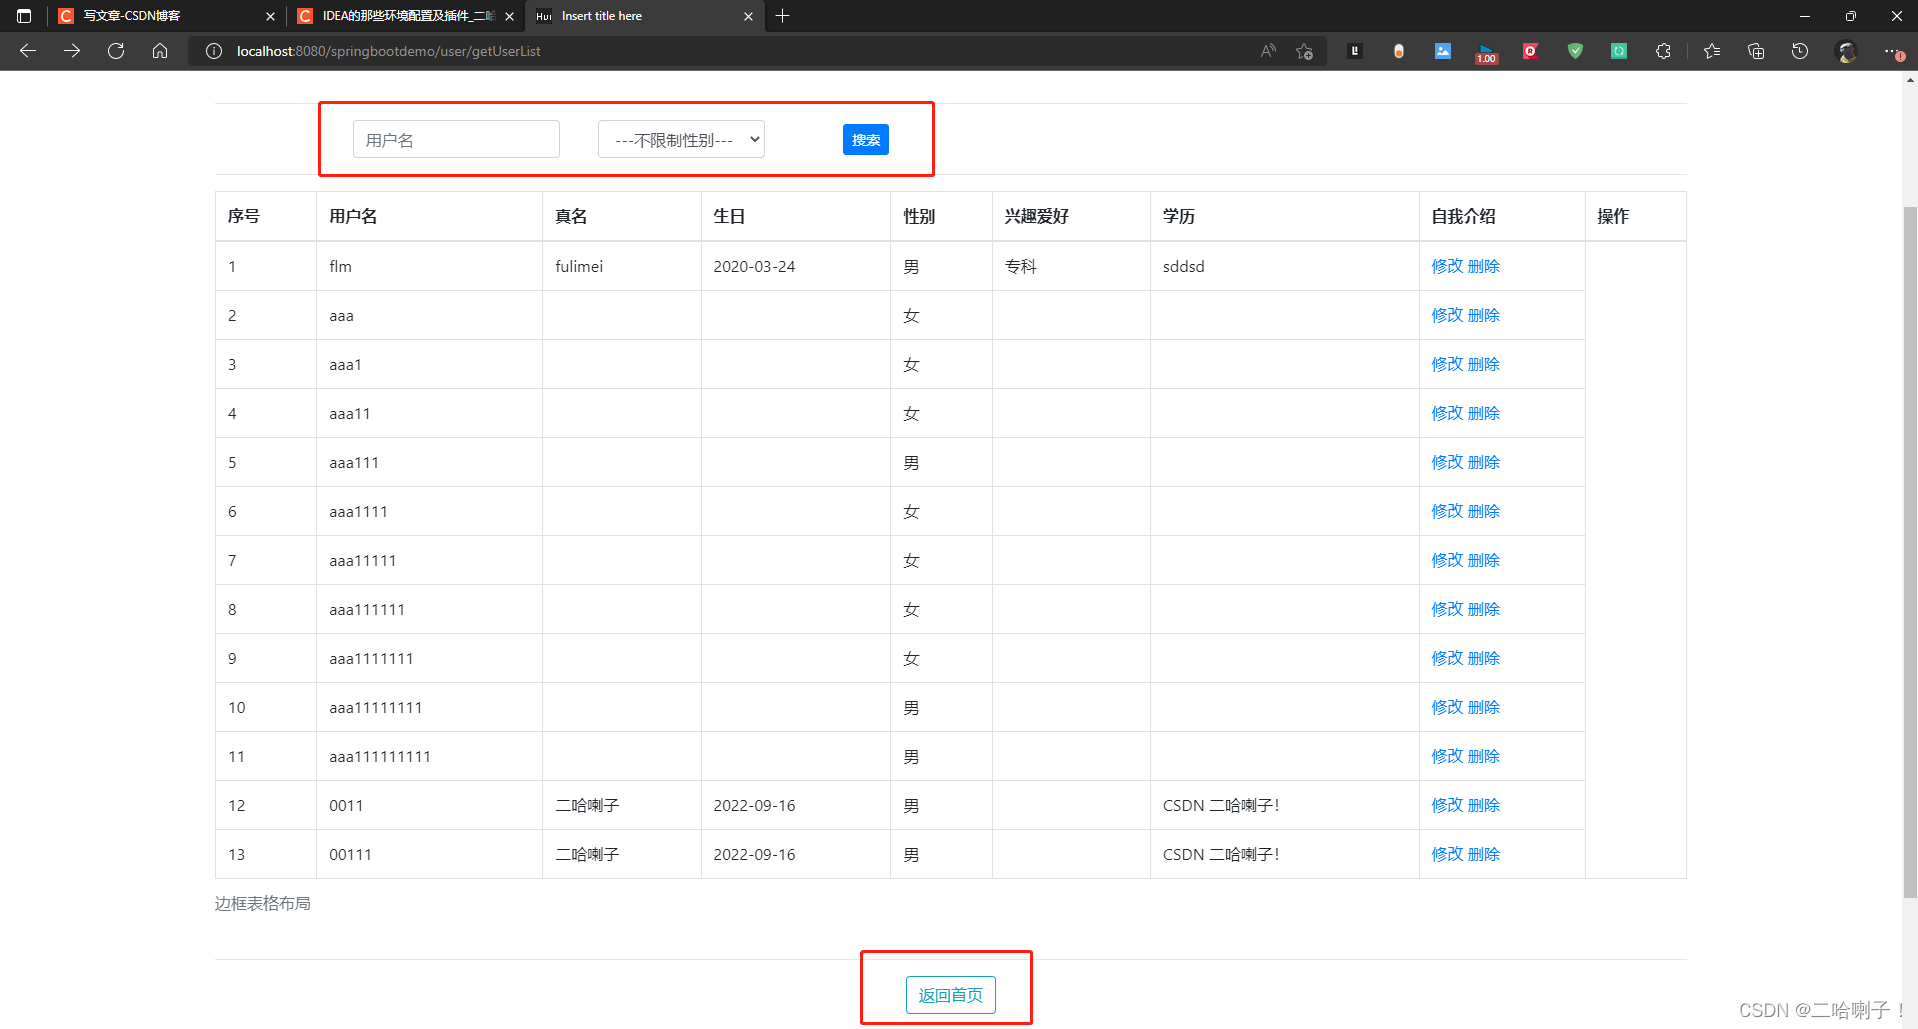Click the blue 搜索 button

(x=866, y=140)
